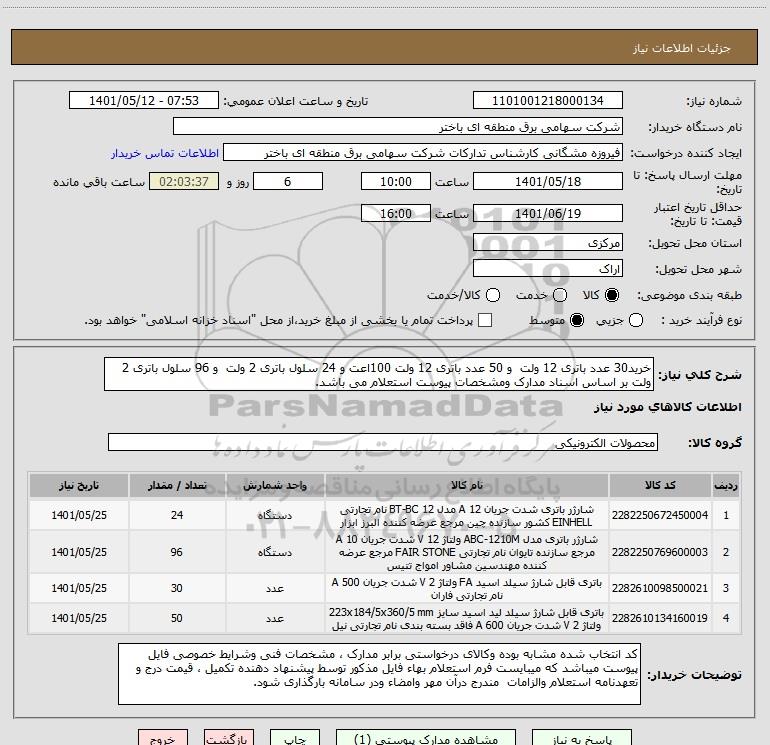770x745 pixels.
Task: Click the price validity date 1401/06/19
Action: click(548, 213)
